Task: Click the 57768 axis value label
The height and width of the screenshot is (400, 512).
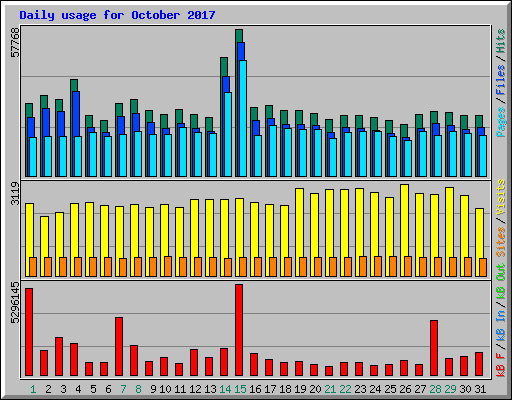Action: coord(15,42)
